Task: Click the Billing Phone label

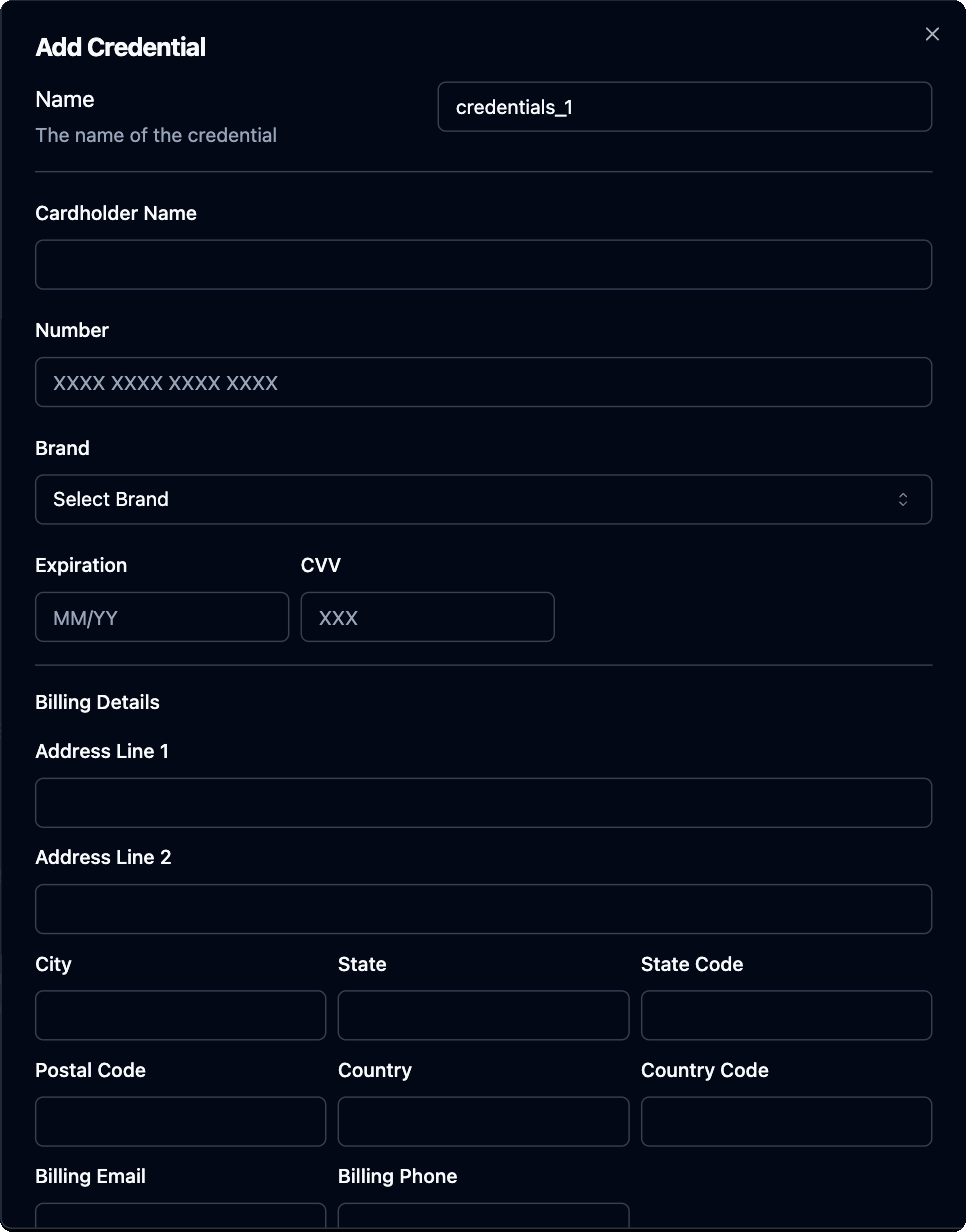Action: pos(398,1176)
